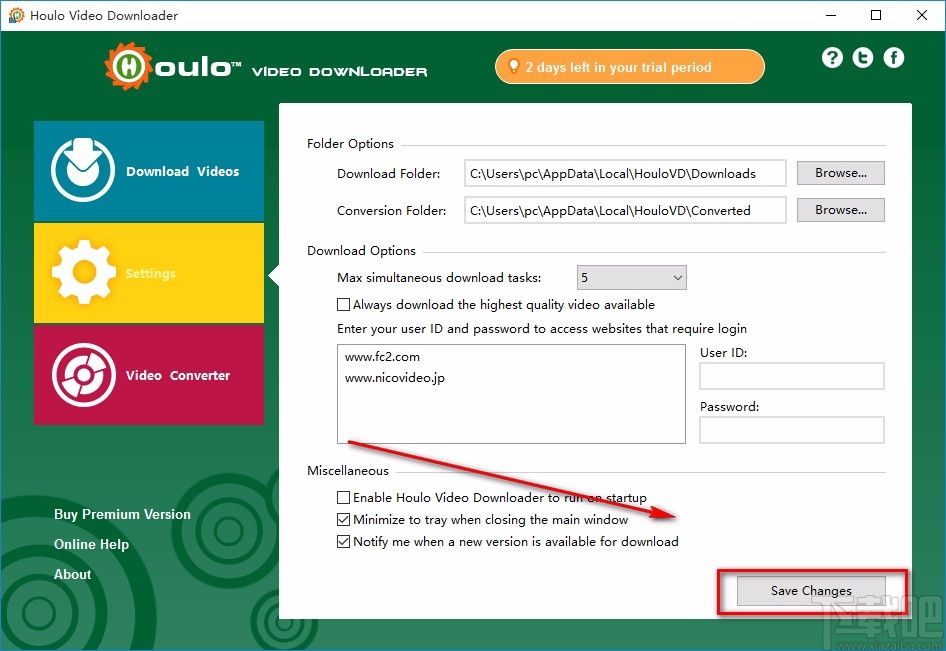Open Houlo's Facebook page icon
The width and height of the screenshot is (946, 651).
(893, 57)
